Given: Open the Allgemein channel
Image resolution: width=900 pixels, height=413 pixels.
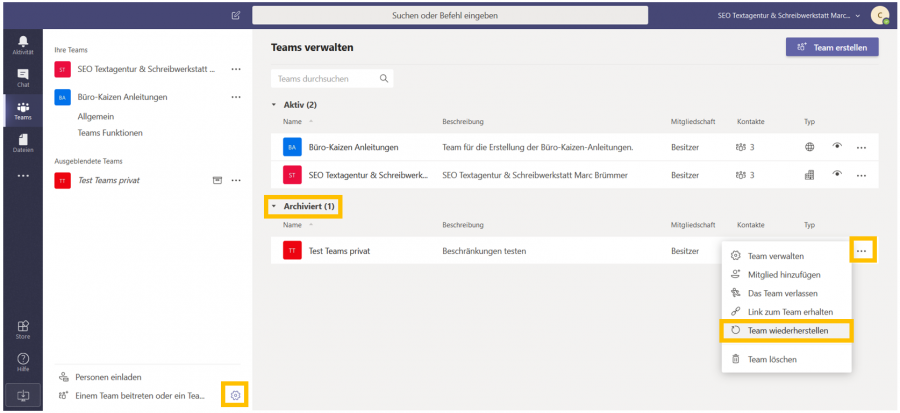Looking at the screenshot, I should coord(96,116).
